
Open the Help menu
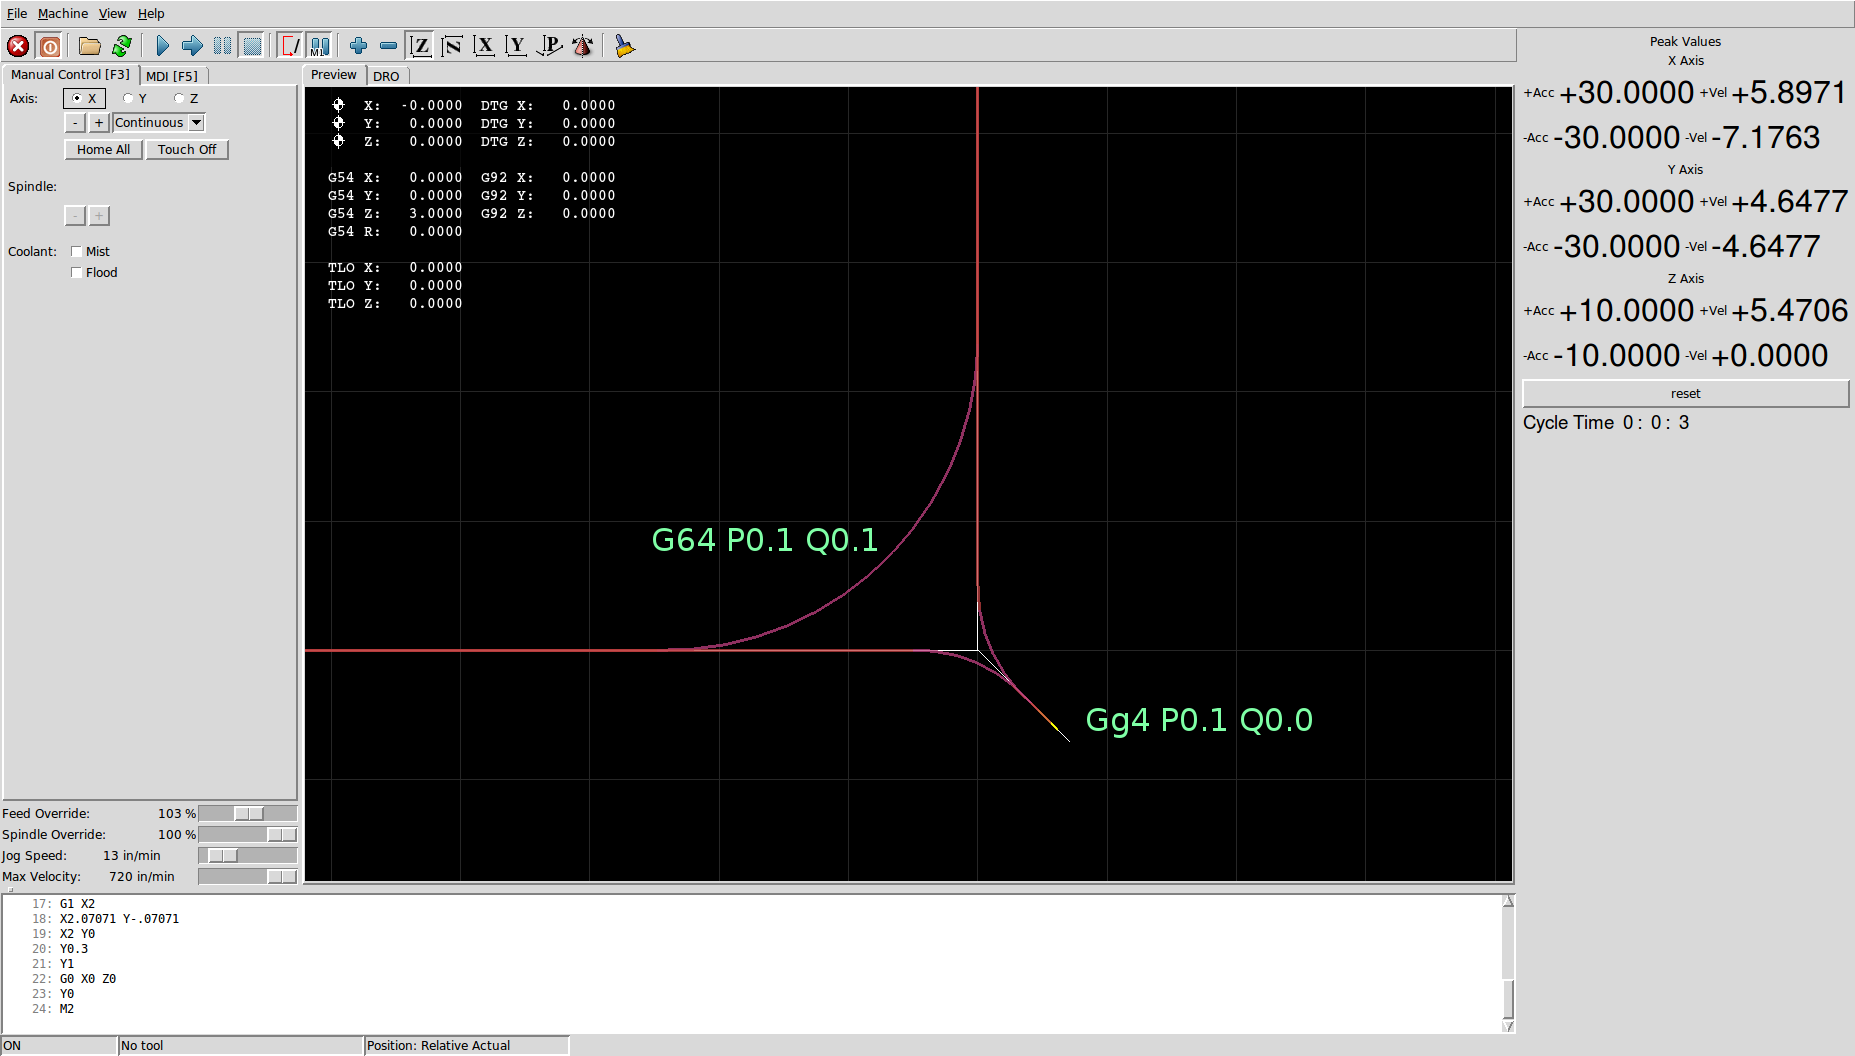(151, 13)
